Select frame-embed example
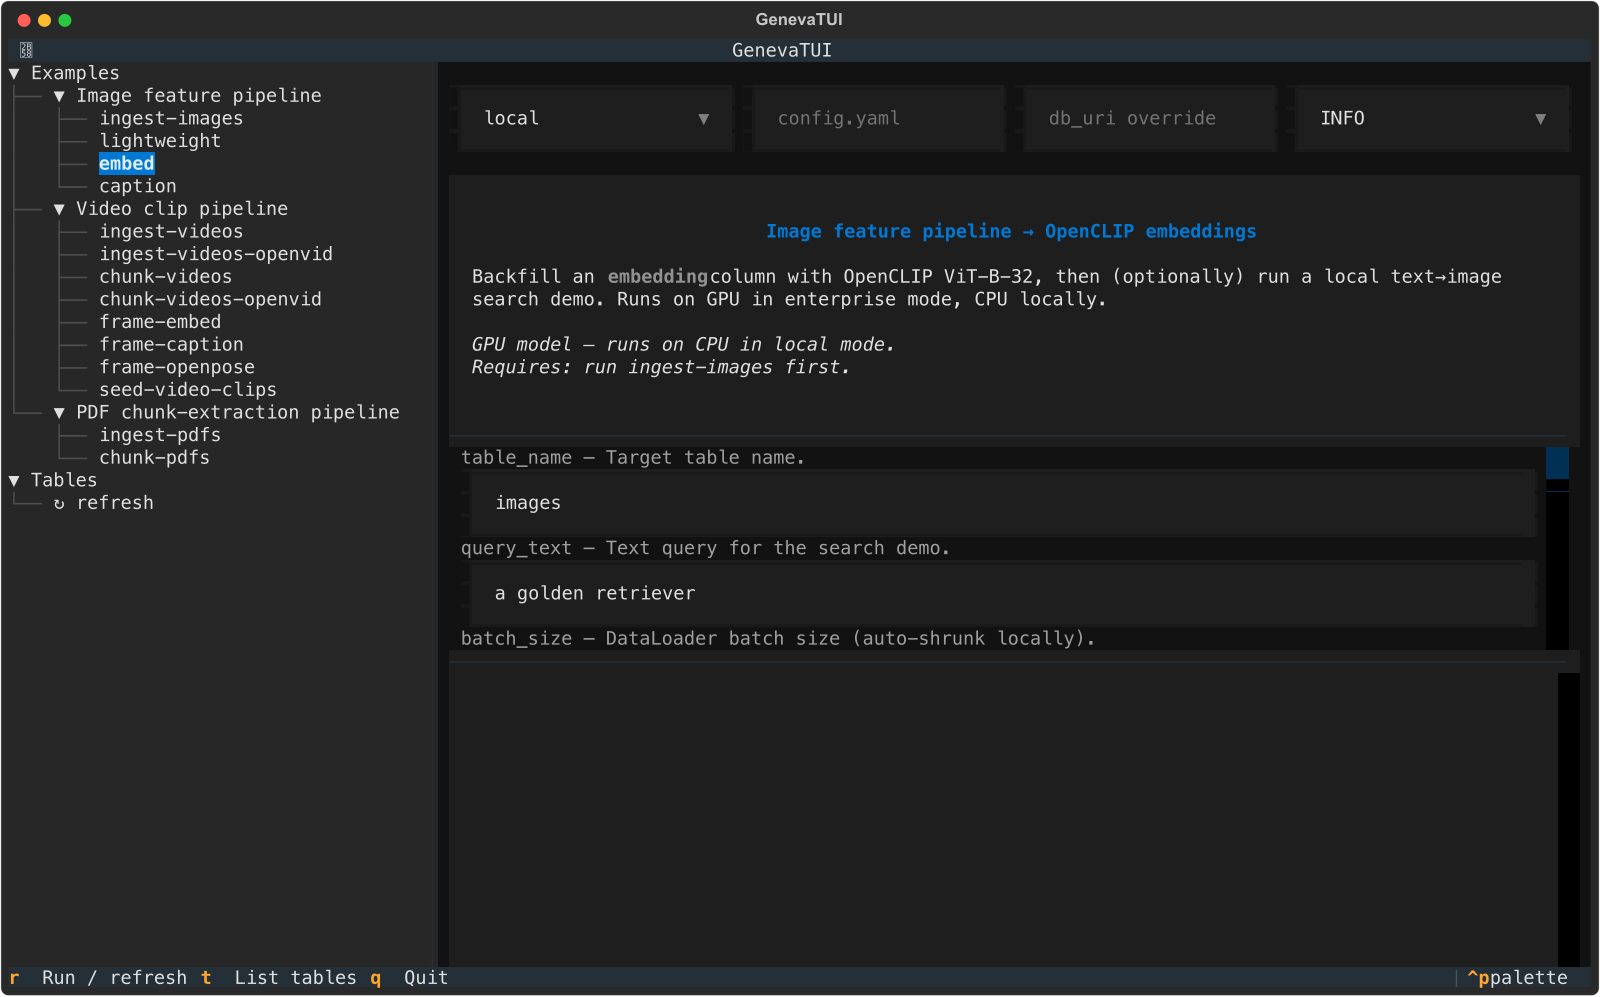 pyautogui.click(x=160, y=322)
